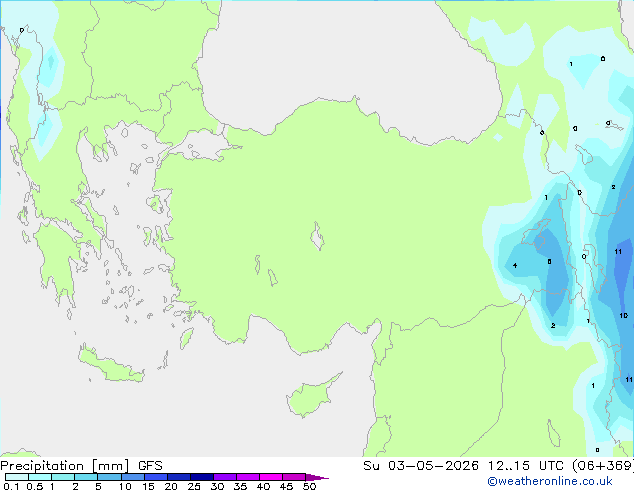Image resolution: width=634 pixels, height=490 pixels.
Task: Click the '4' precipitation value on map
Action: 515,266
